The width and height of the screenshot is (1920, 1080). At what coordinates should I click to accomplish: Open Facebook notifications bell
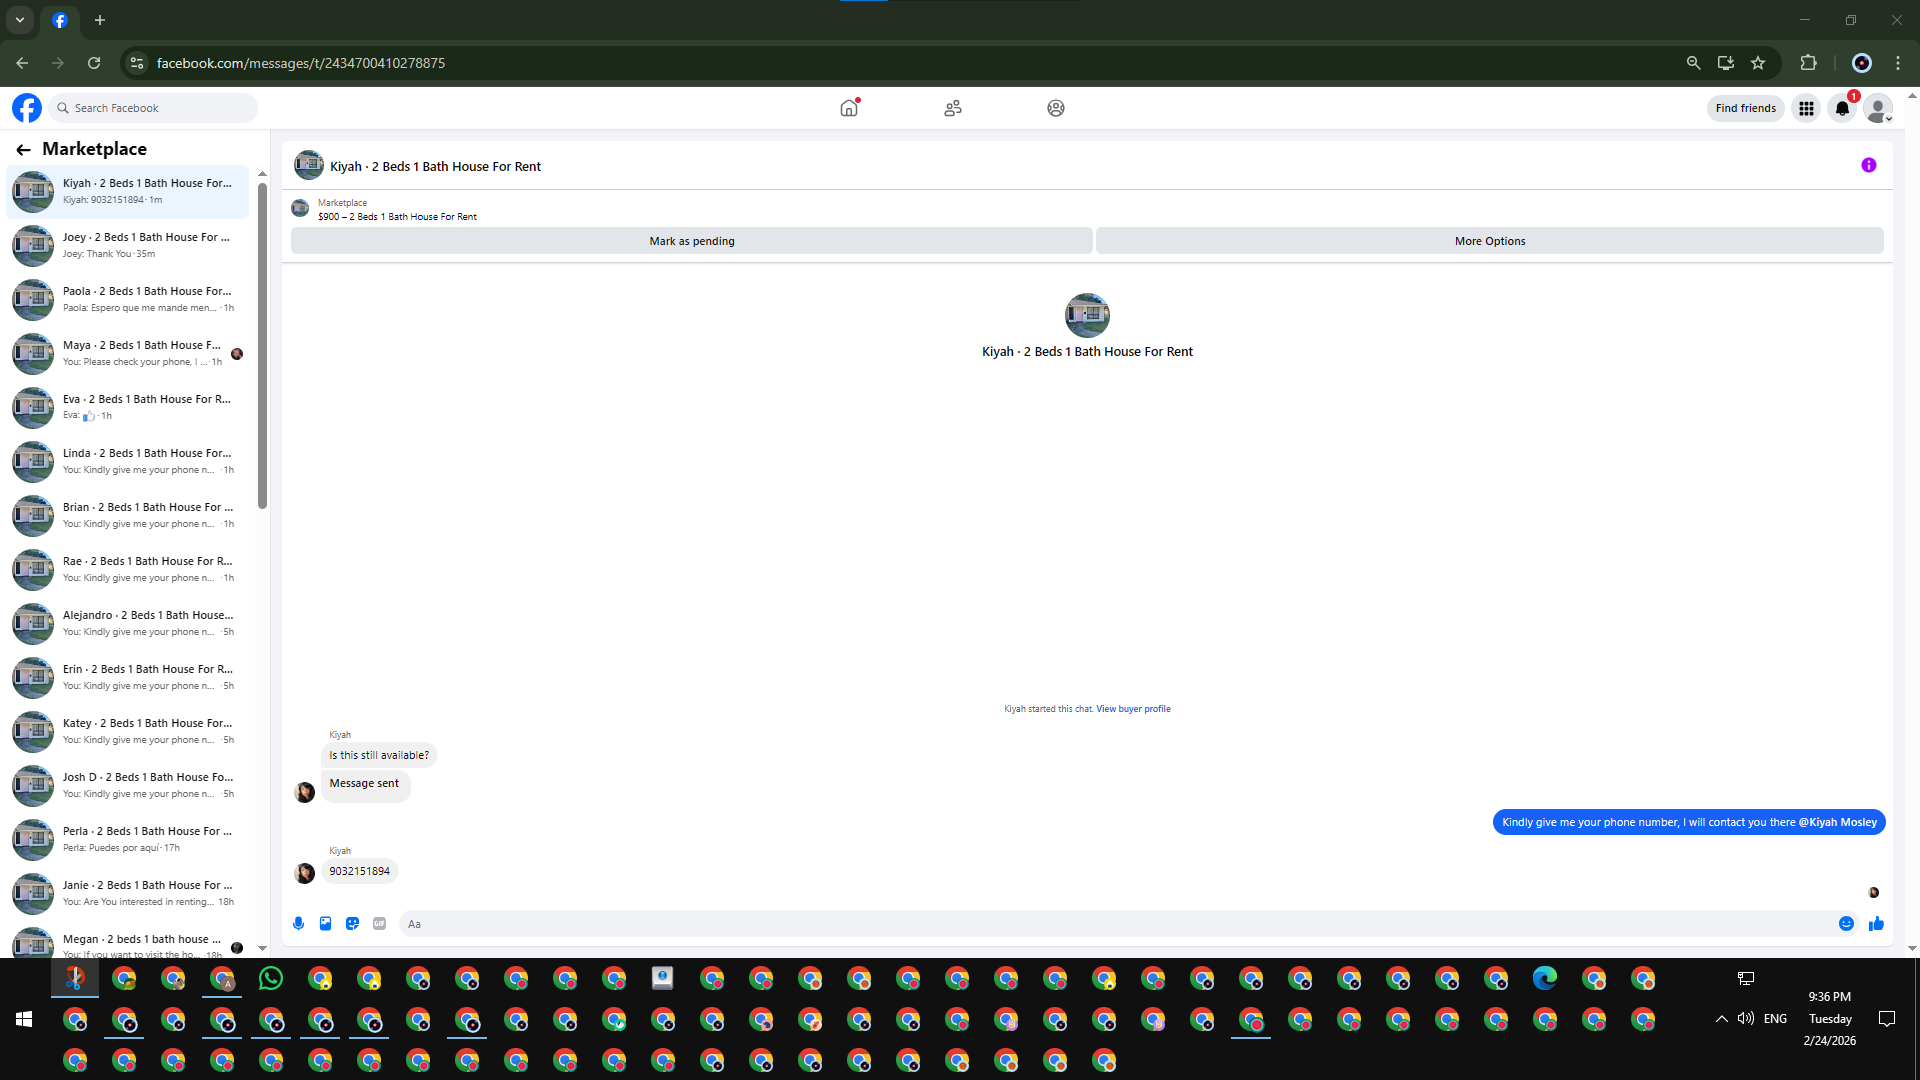[x=1842, y=108]
